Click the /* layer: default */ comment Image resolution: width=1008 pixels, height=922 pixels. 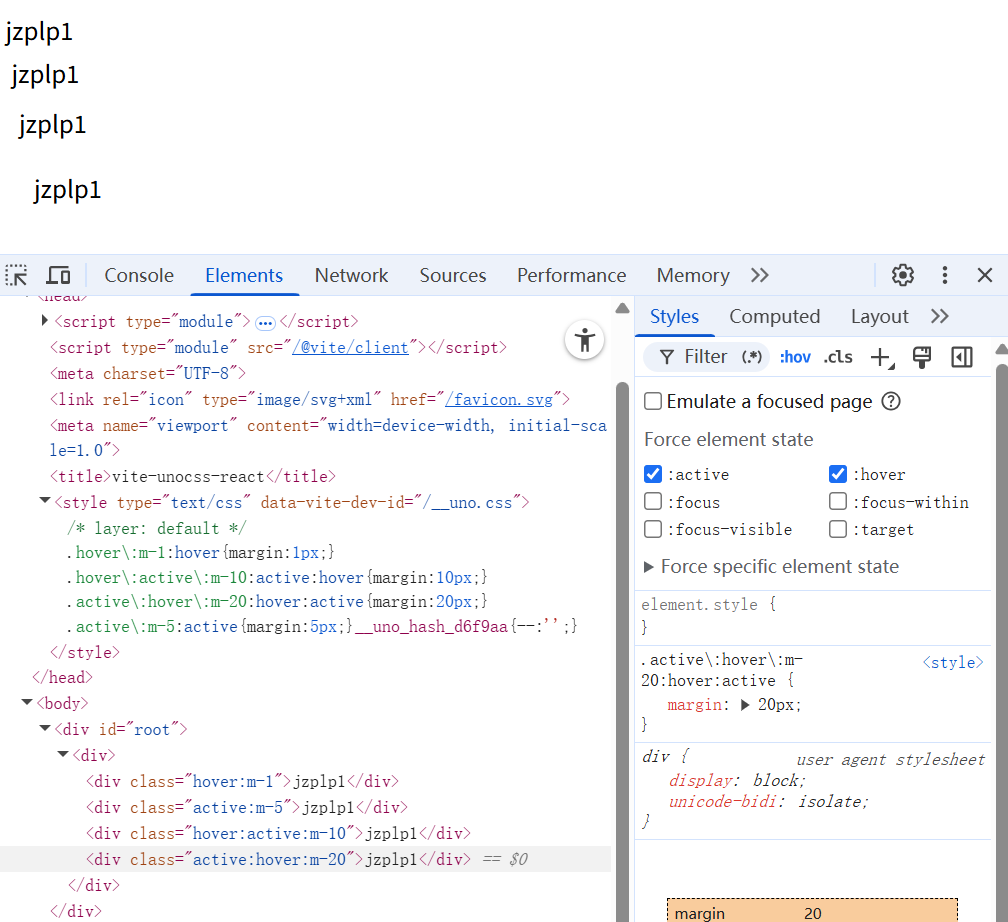tap(156, 529)
